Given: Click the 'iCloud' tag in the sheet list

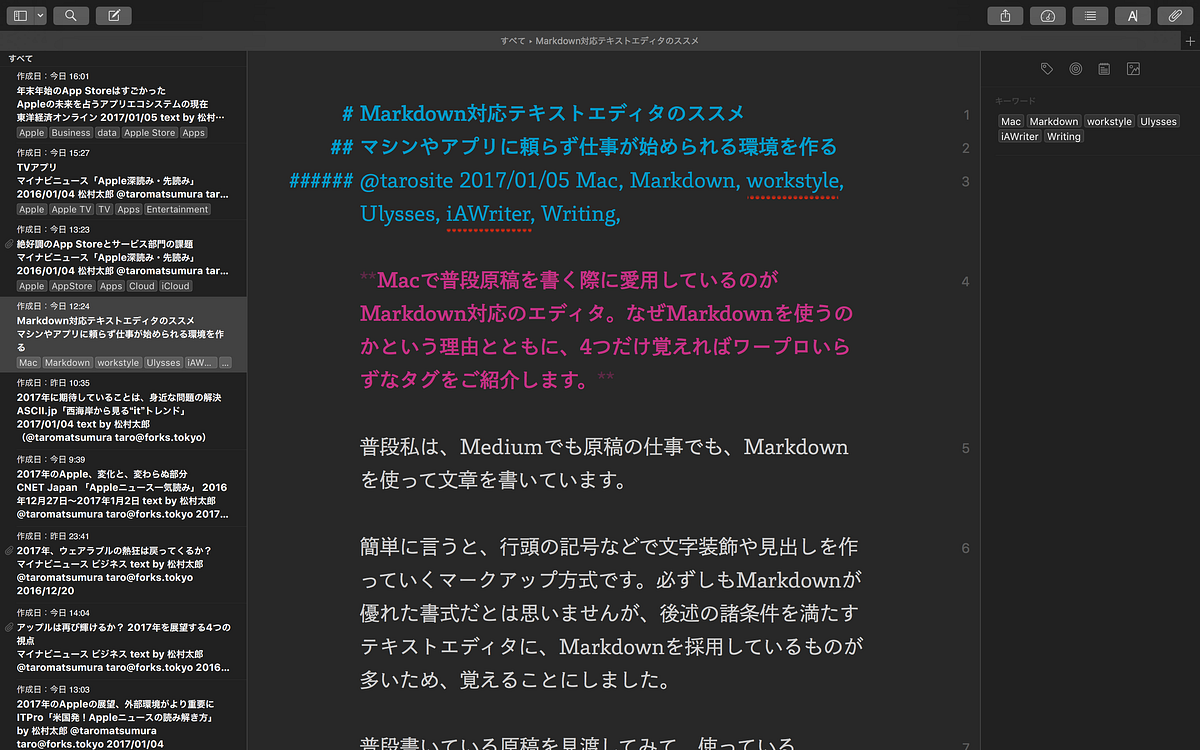Looking at the screenshot, I should tap(176, 286).
